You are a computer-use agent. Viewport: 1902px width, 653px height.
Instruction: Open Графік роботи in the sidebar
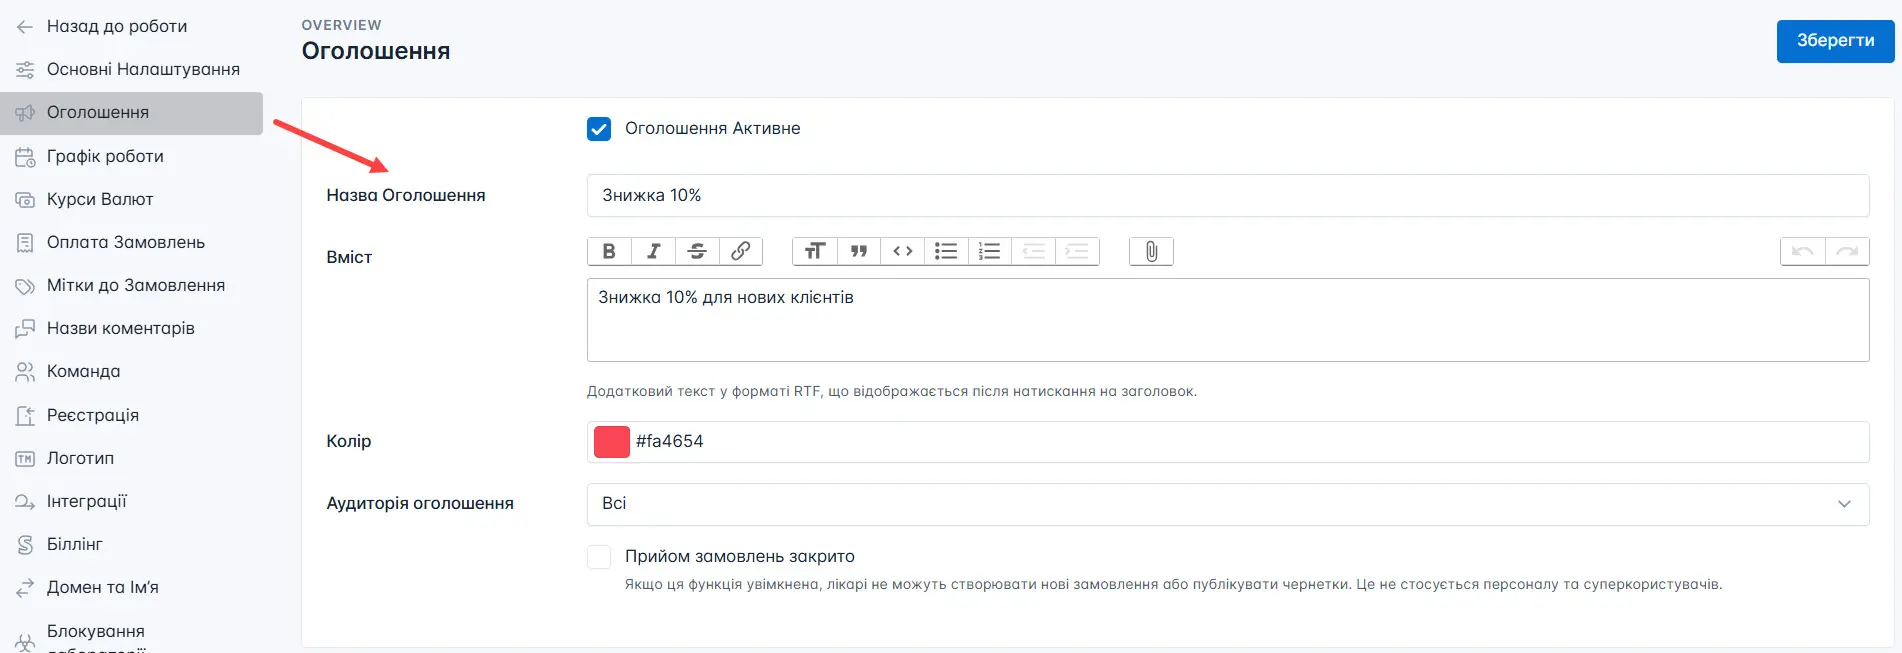coord(105,156)
